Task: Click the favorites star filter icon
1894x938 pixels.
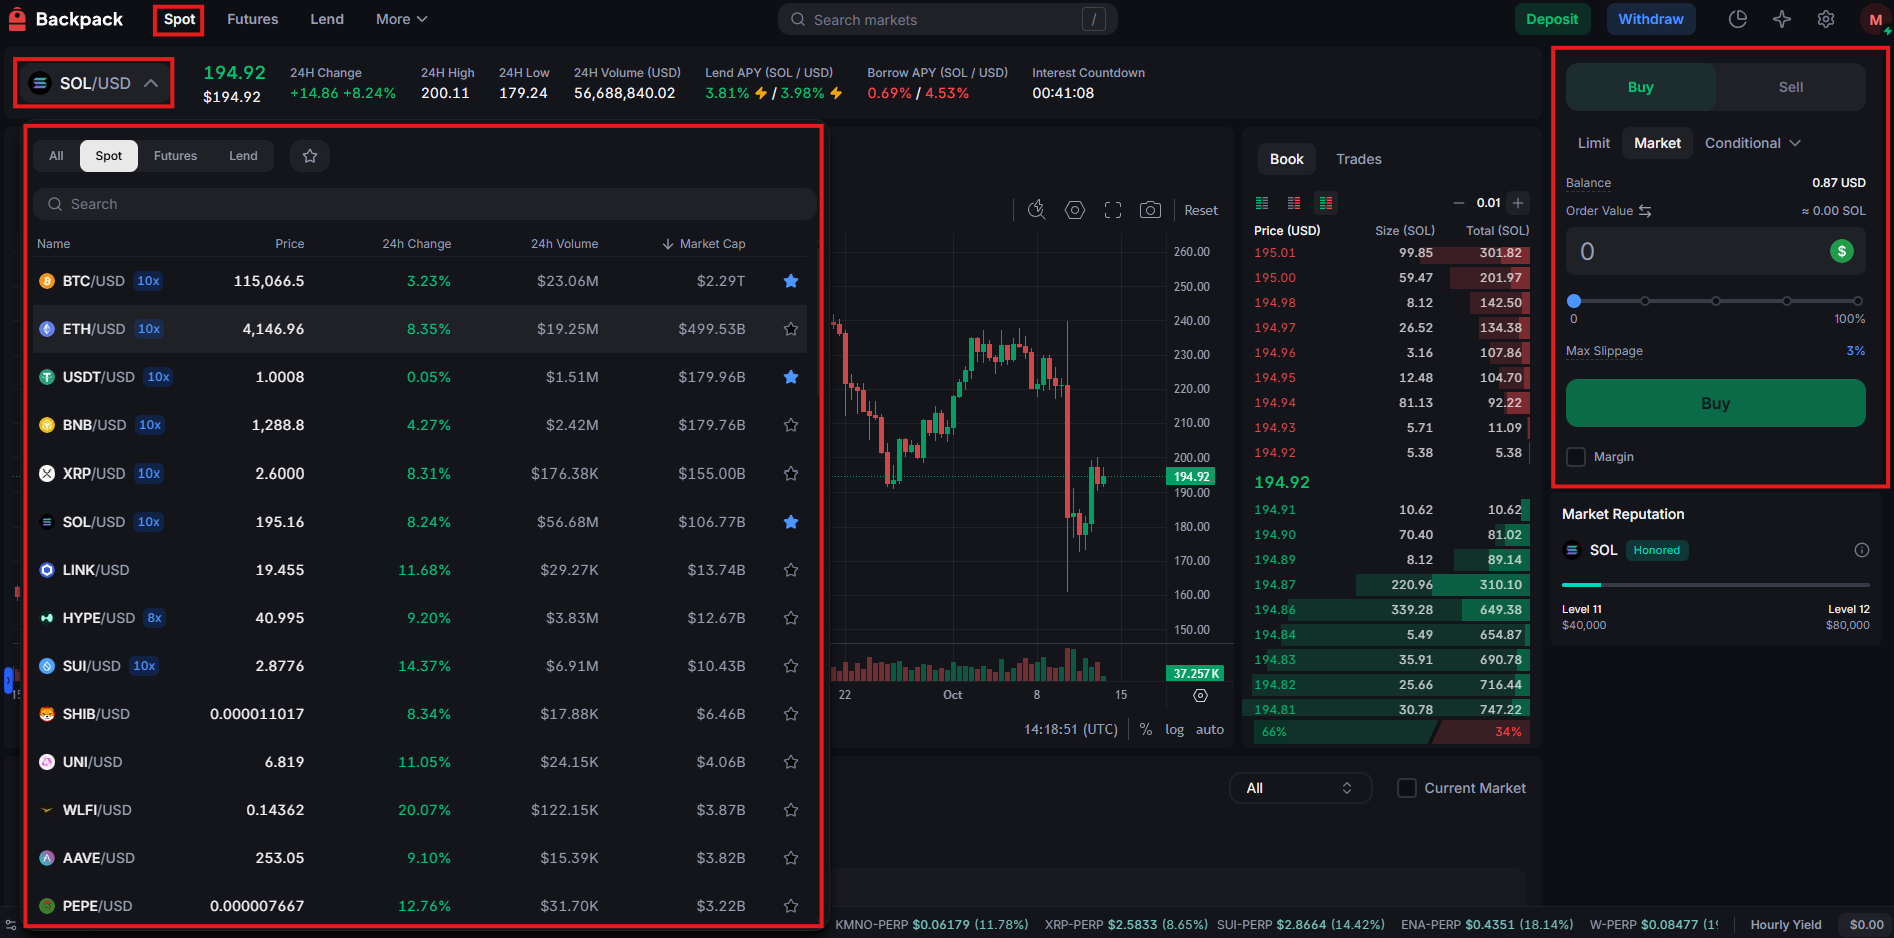Action: coord(310,156)
